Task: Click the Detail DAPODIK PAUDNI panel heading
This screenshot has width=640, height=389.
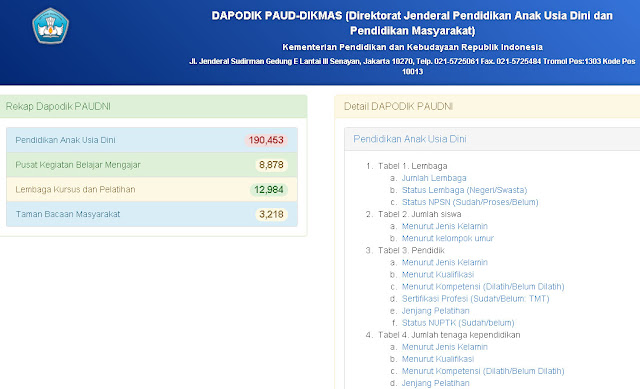Action: 487,107
